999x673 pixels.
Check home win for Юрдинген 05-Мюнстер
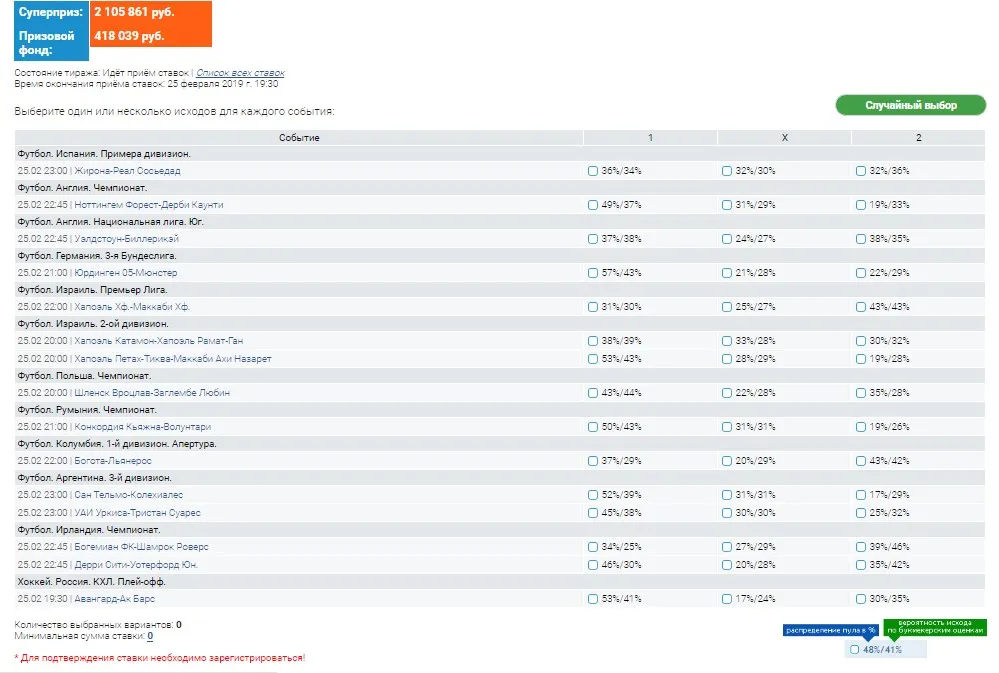click(593, 273)
